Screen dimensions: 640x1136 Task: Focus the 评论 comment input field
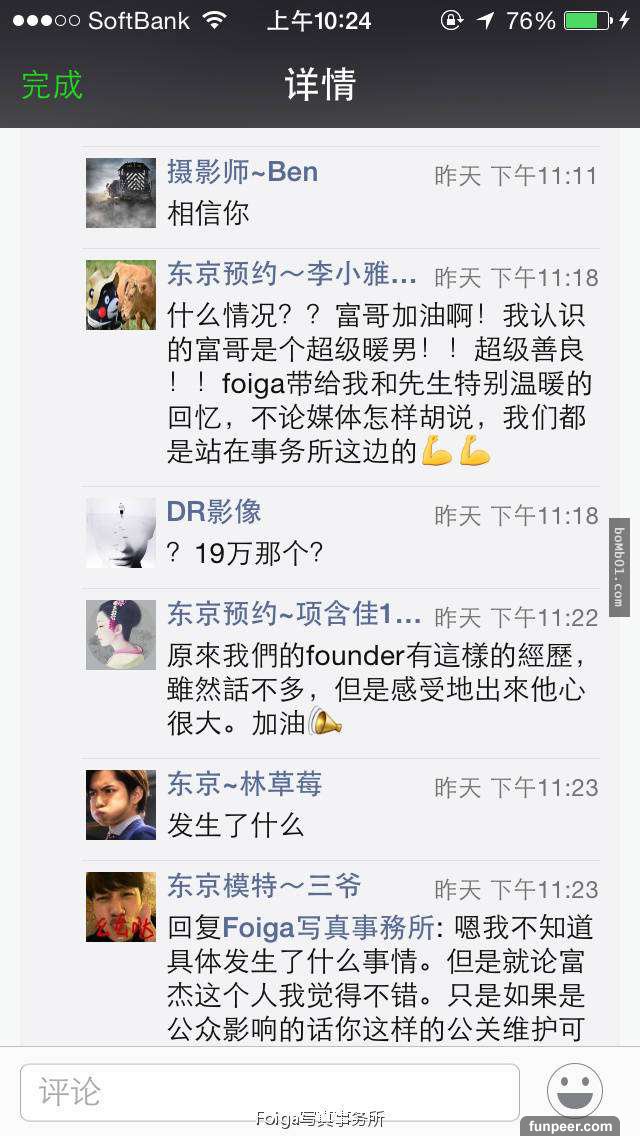[270, 1092]
